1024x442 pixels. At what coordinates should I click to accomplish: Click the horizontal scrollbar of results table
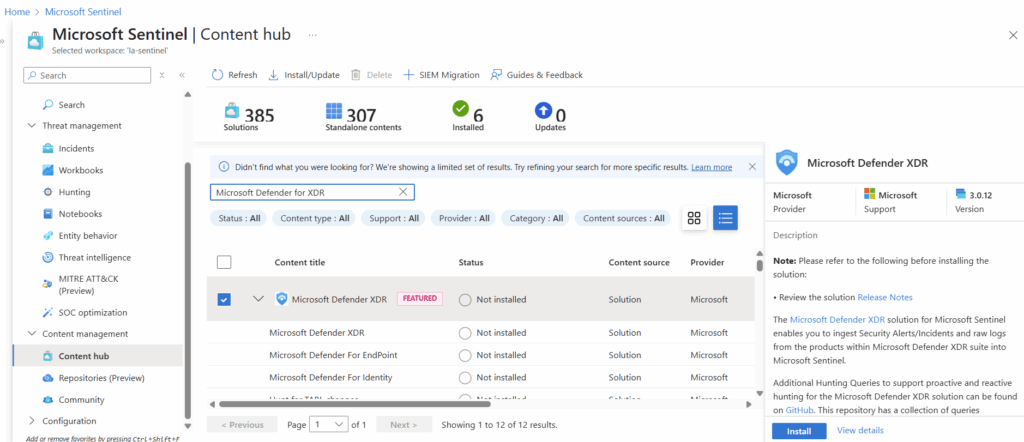(x=355, y=404)
